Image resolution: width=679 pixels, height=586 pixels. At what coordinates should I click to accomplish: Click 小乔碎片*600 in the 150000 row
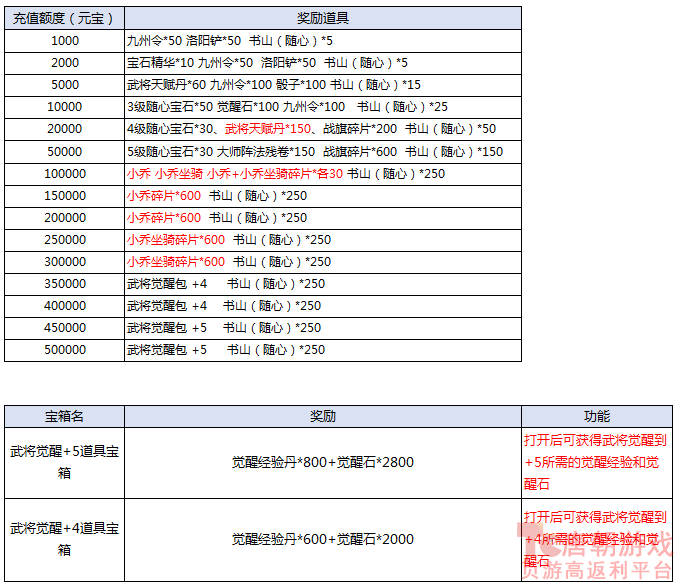pyautogui.click(x=164, y=197)
